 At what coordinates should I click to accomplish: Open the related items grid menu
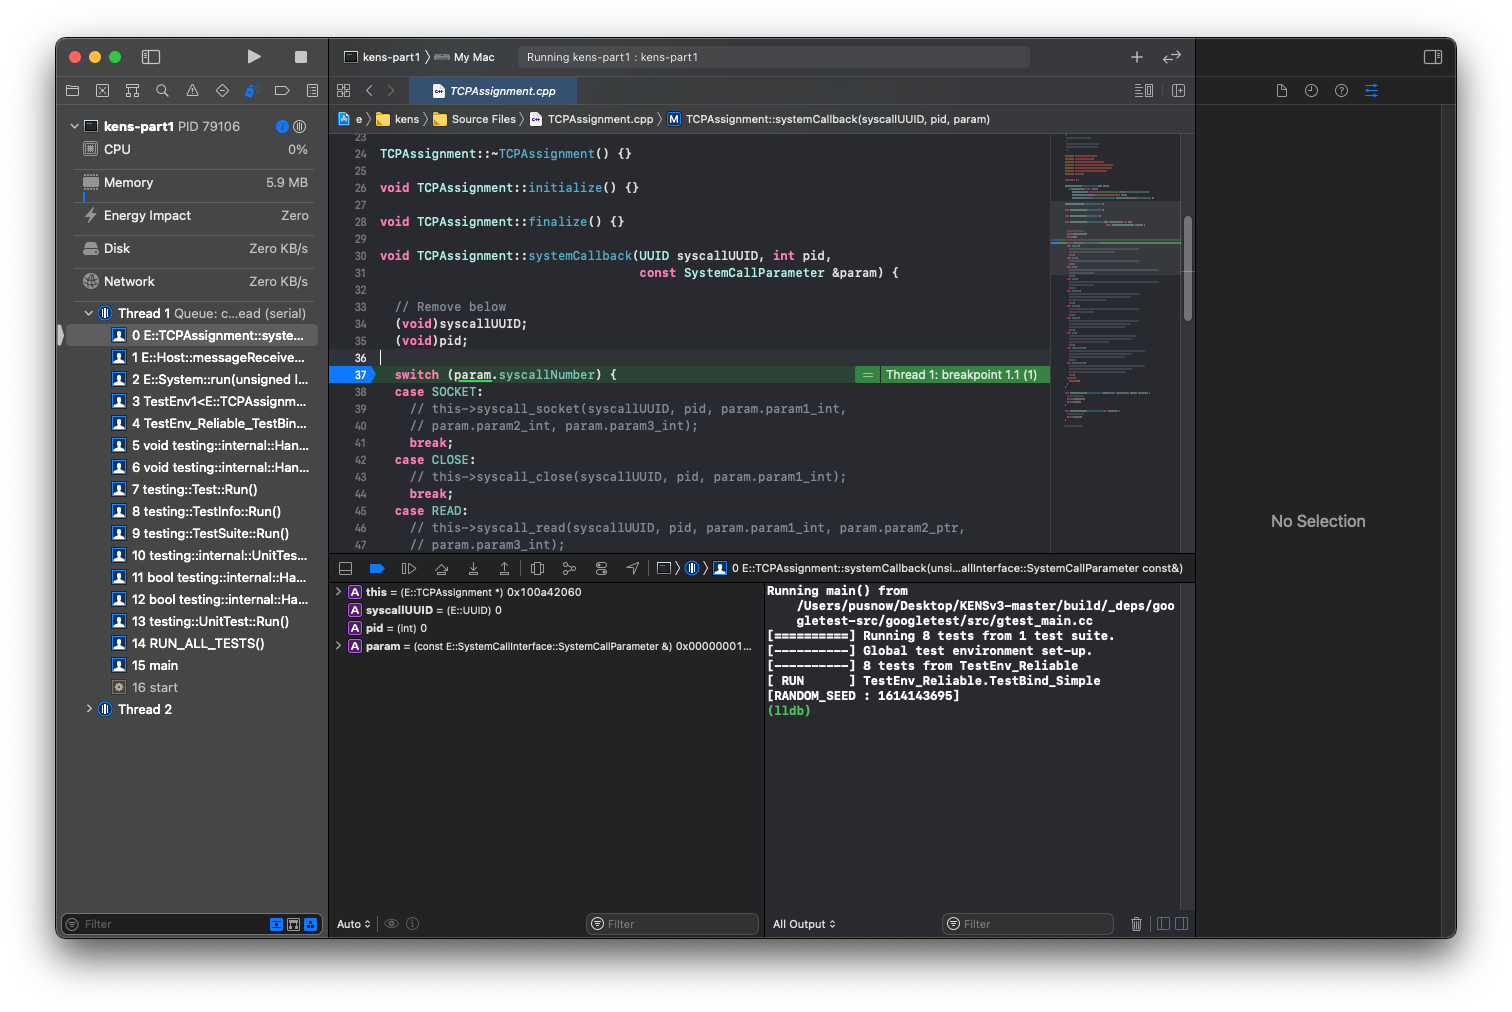point(343,90)
